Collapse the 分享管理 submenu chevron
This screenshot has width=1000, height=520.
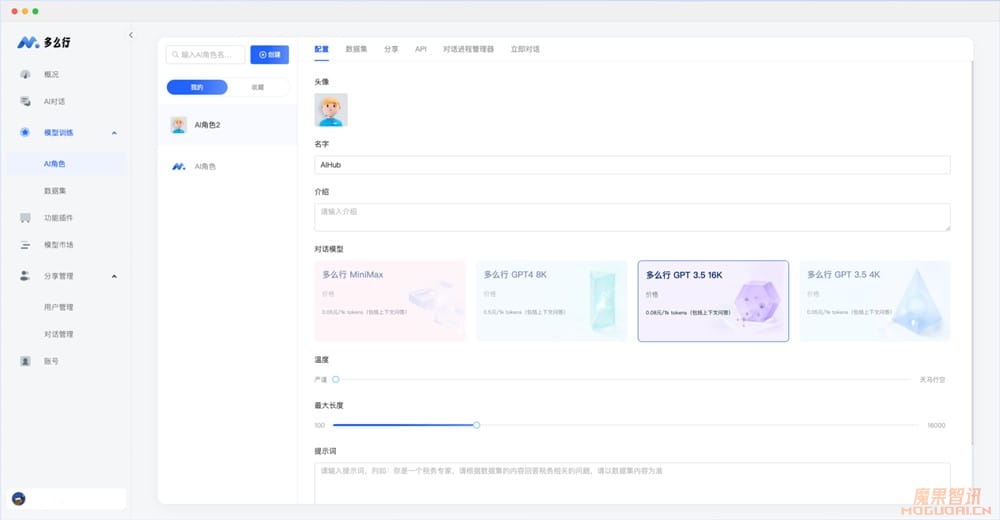coord(114,276)
